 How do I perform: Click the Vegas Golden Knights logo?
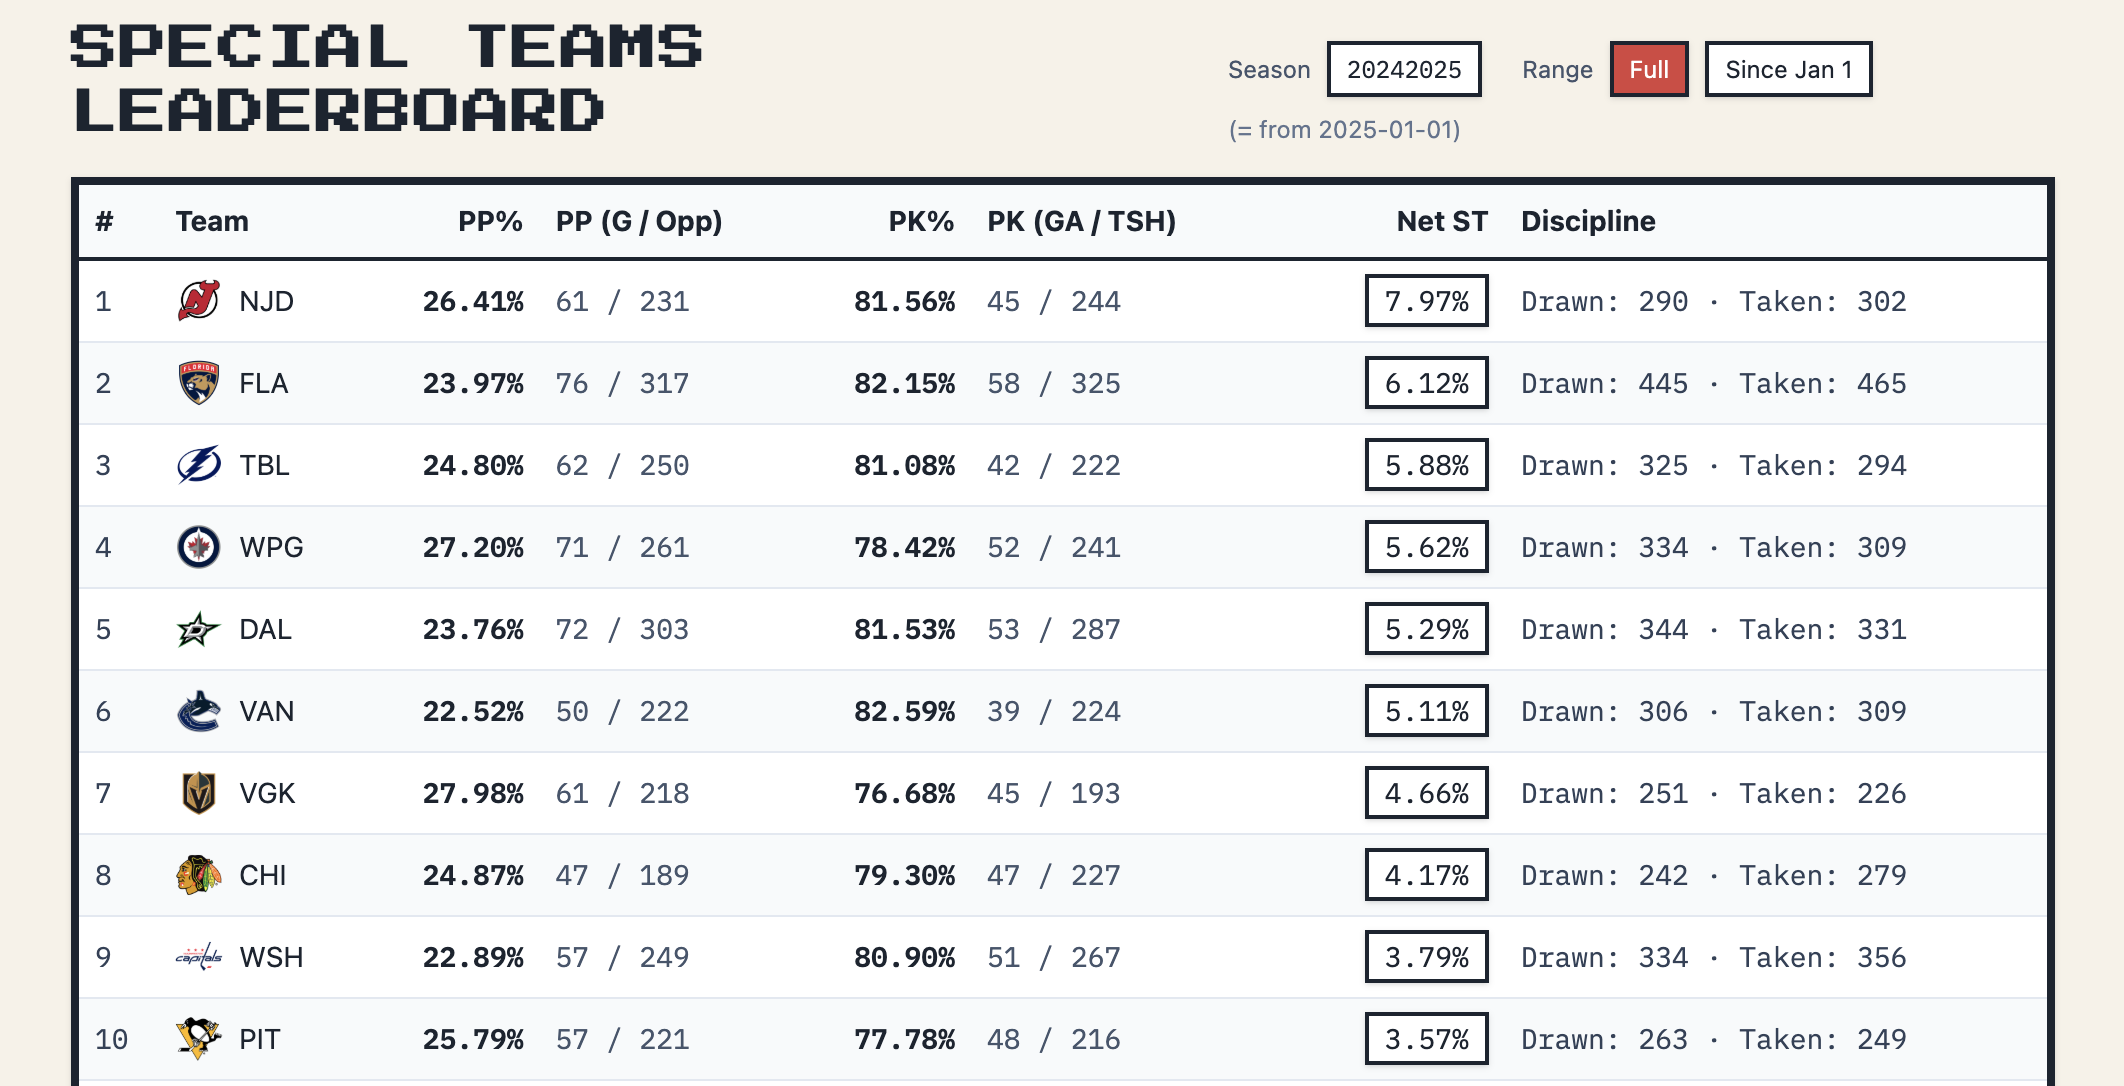pyautogui.click(x=198, y=793)
